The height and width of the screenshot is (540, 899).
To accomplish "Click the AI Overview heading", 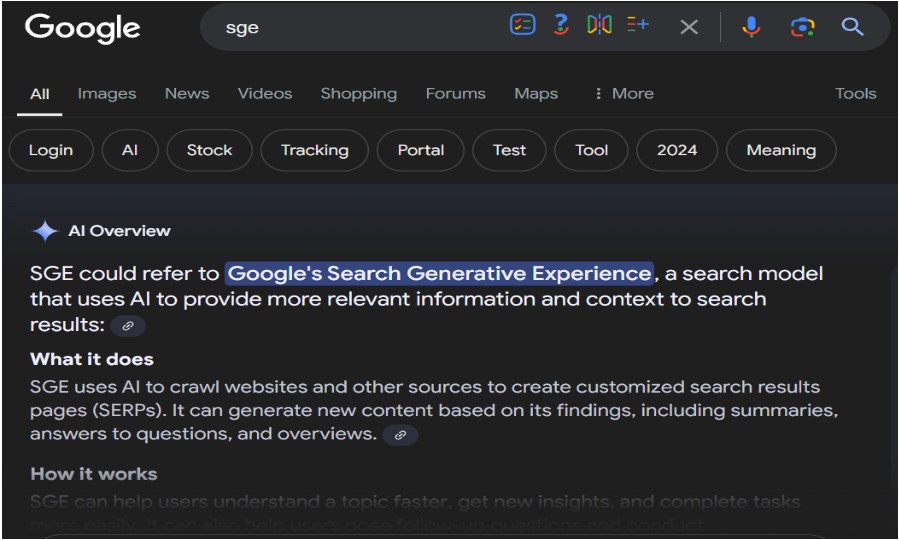I will (x=119, y=231).
